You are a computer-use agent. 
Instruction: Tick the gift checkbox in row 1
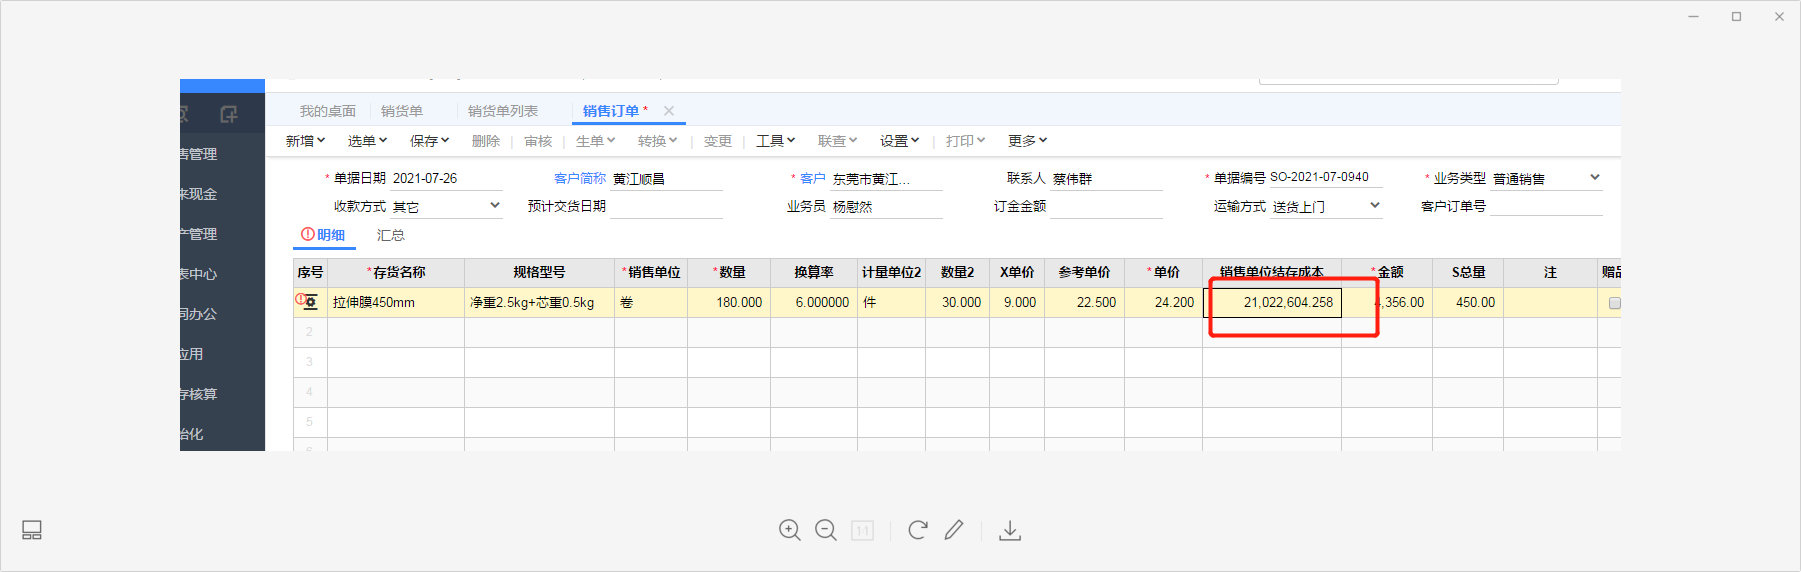1614,303
